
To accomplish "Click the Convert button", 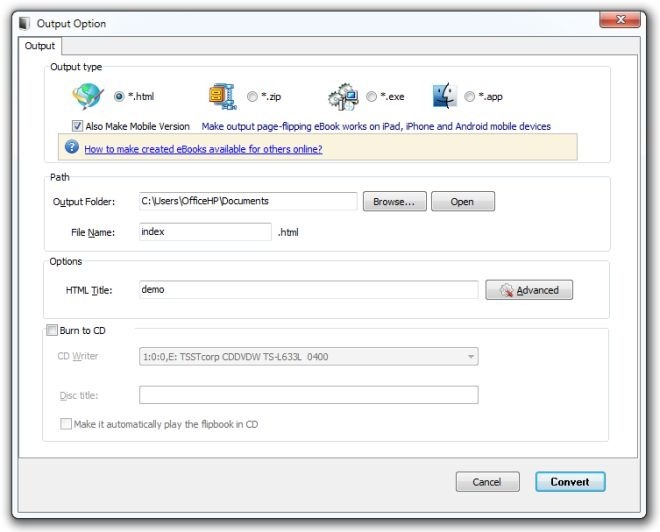I will 570,481.
